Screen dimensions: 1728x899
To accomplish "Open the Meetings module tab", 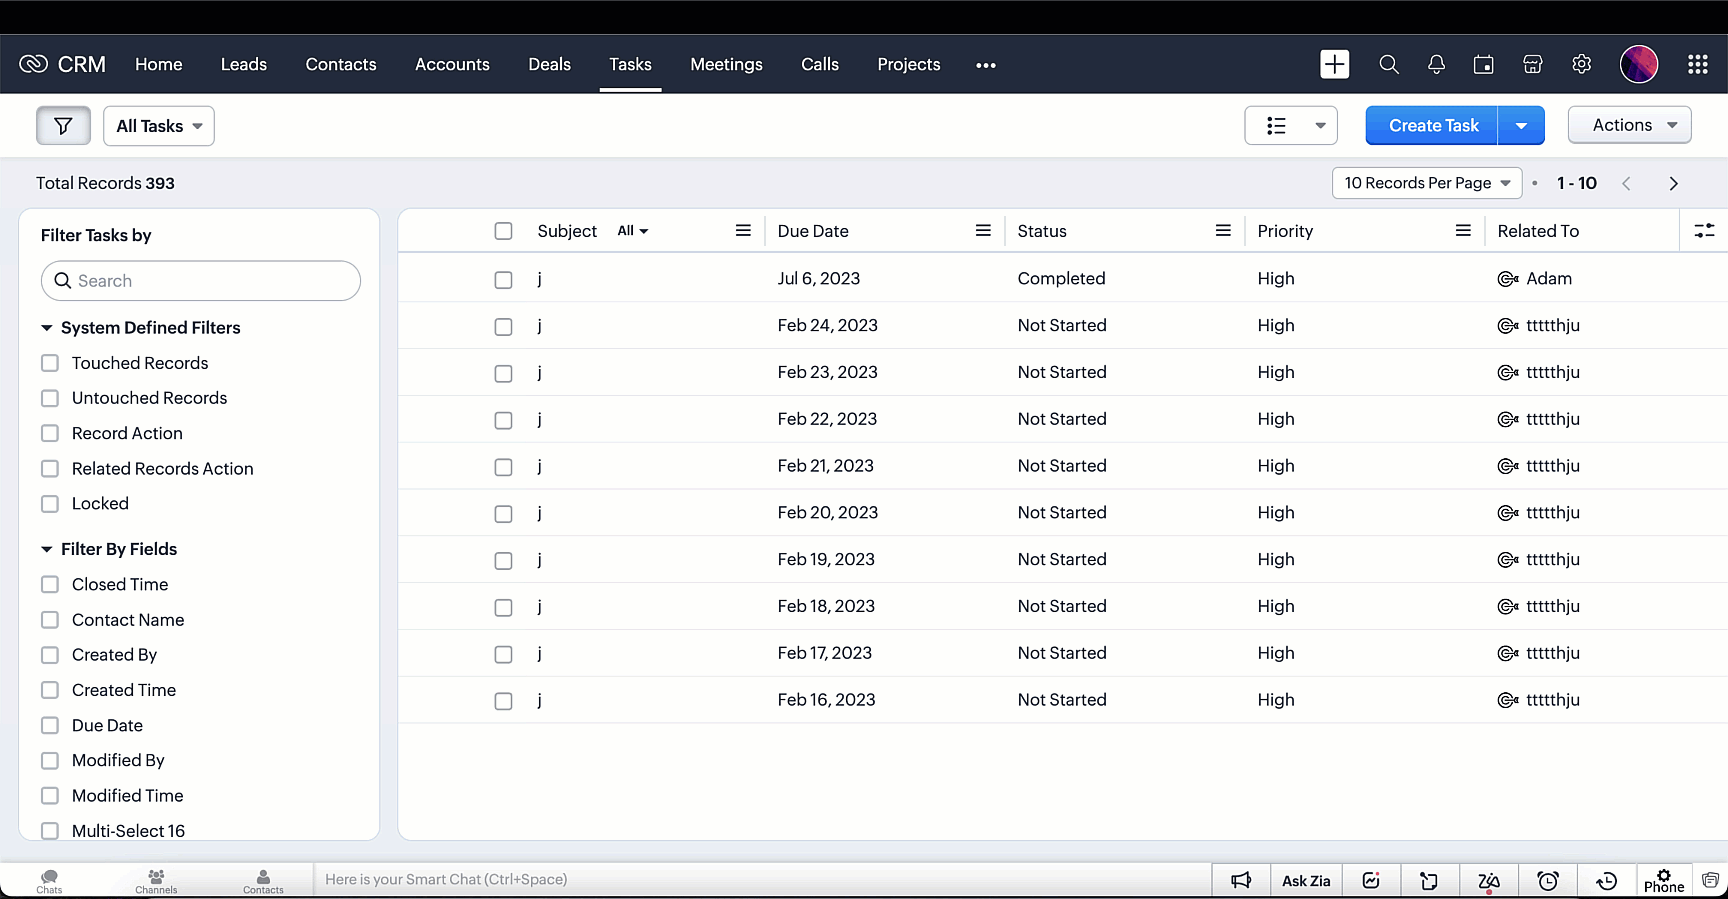I will coord(726,64).
